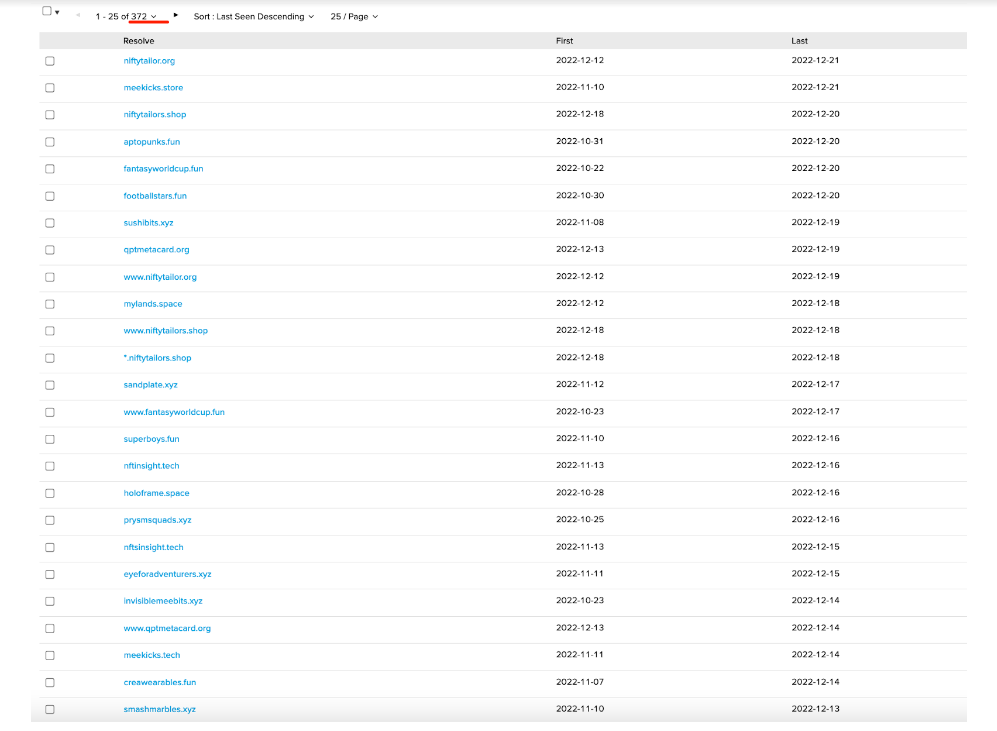Tick the smashmarbles.xyz row checkbox
The image size is (997, 731).
click(x=50, y=709)
